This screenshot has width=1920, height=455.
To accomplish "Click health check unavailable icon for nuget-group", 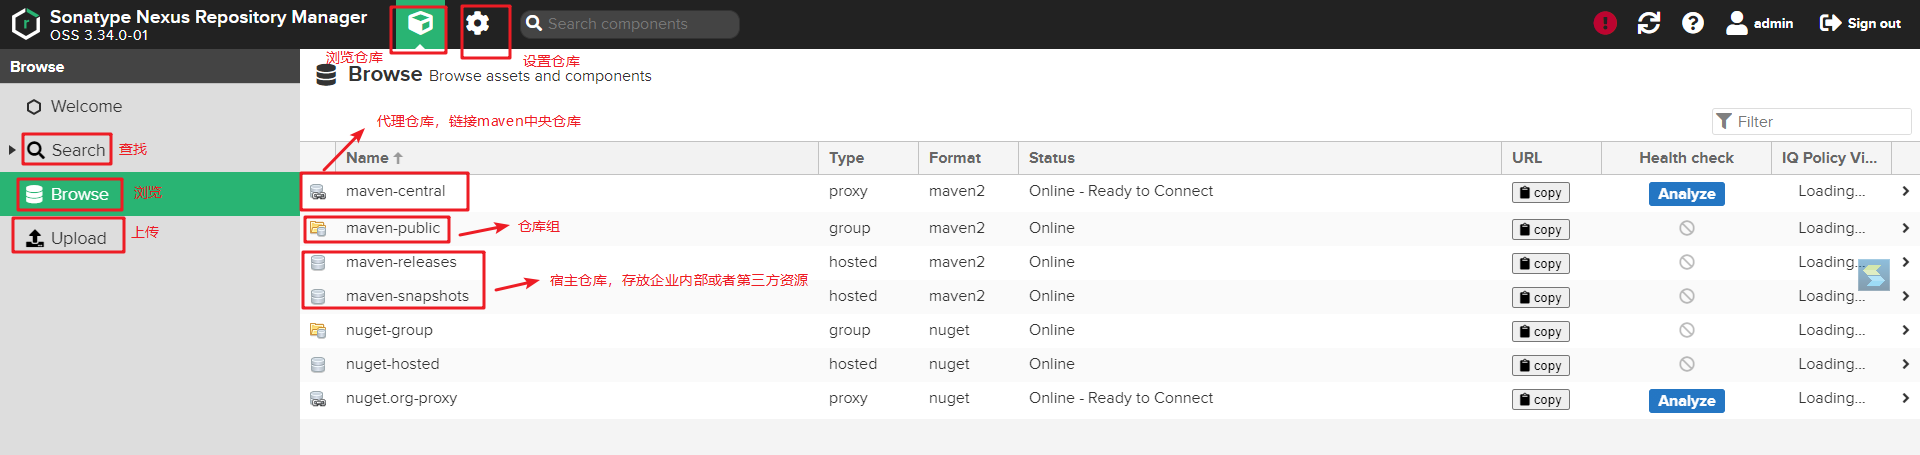I will pyautogui.click(x=1687, y=330).
